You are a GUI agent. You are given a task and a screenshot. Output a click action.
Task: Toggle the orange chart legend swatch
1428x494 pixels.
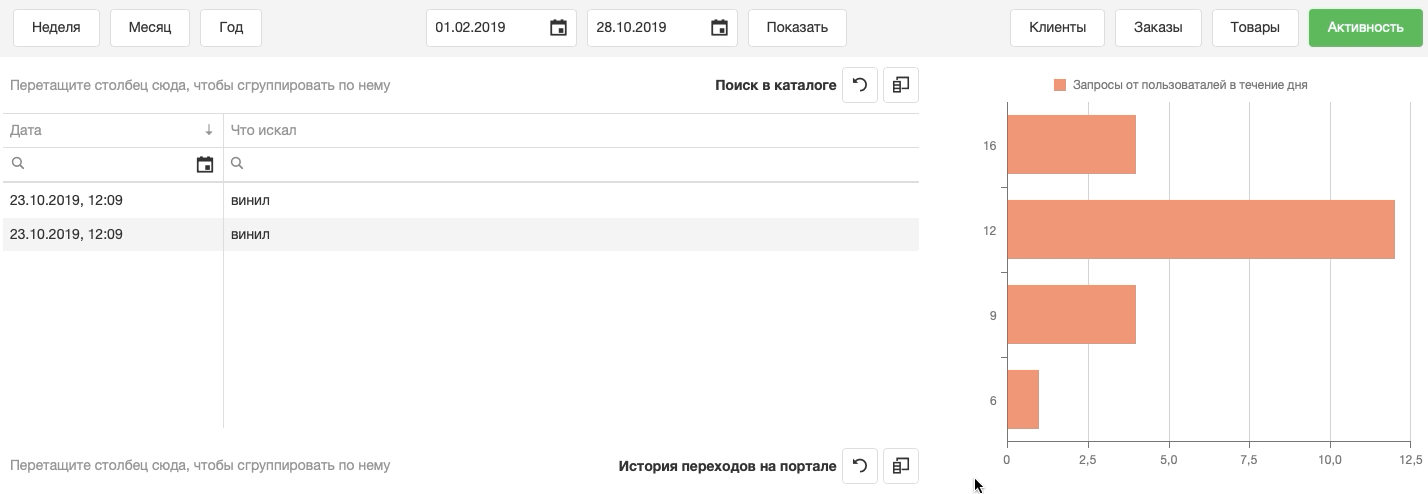(1060, 85)
